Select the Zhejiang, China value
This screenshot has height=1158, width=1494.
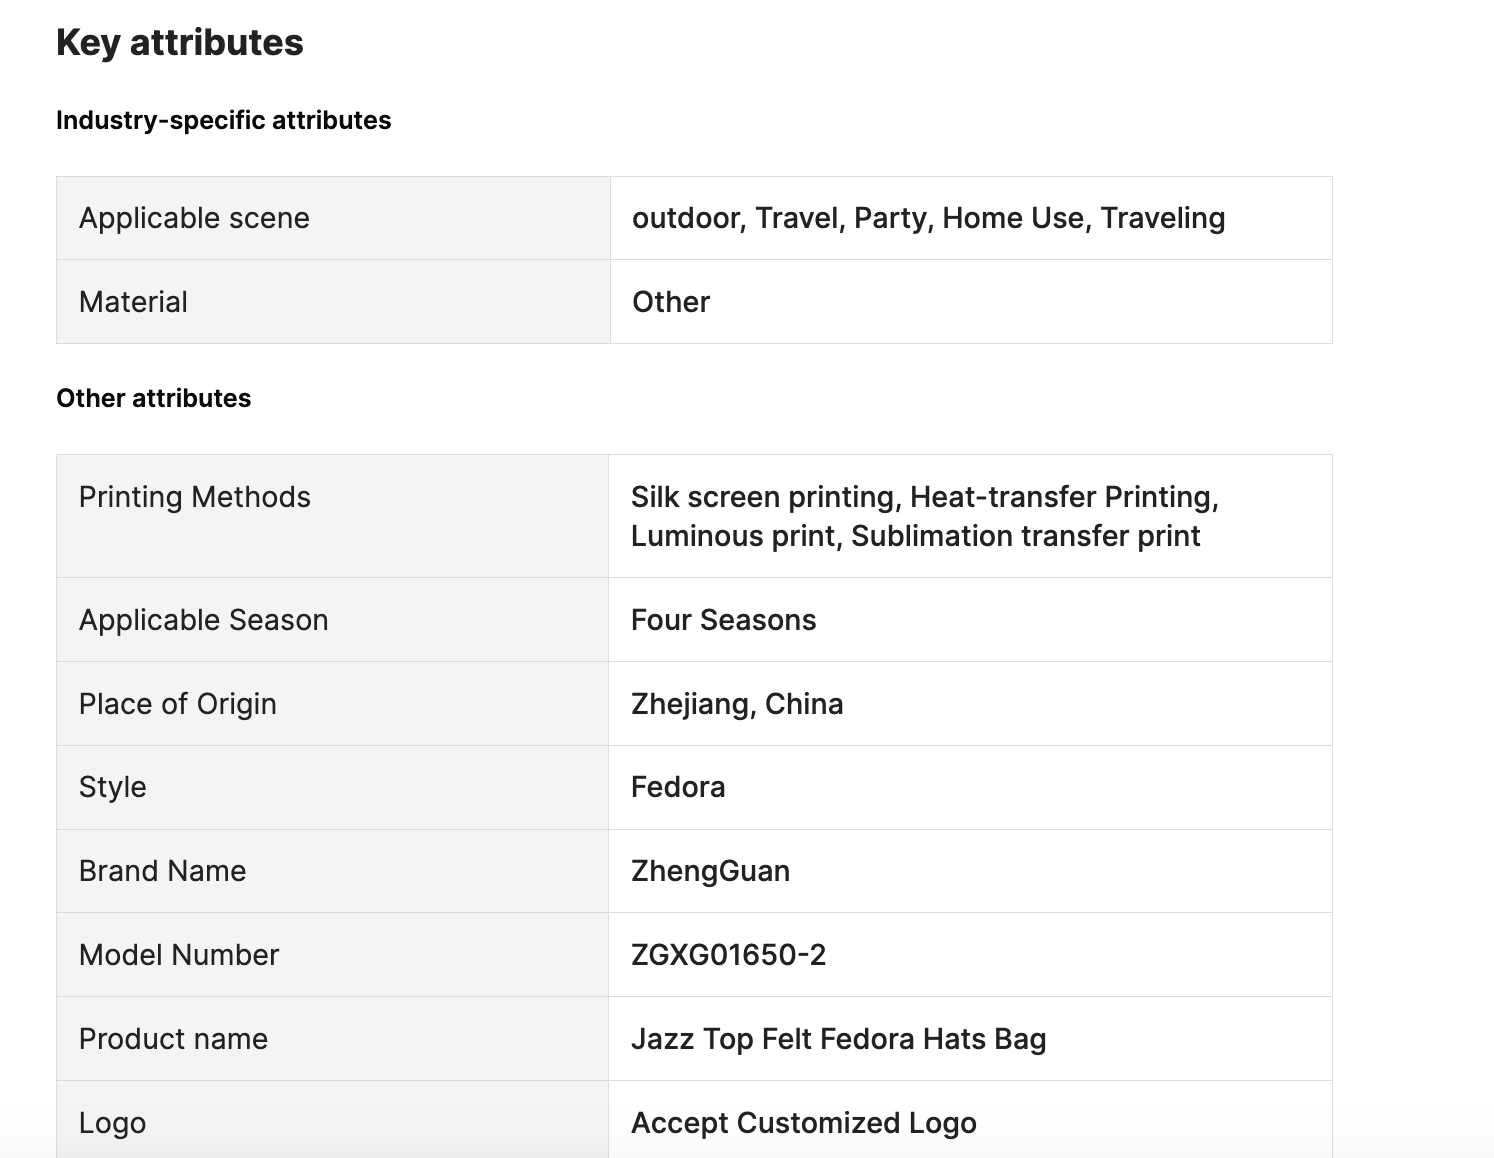click(737, 704)
